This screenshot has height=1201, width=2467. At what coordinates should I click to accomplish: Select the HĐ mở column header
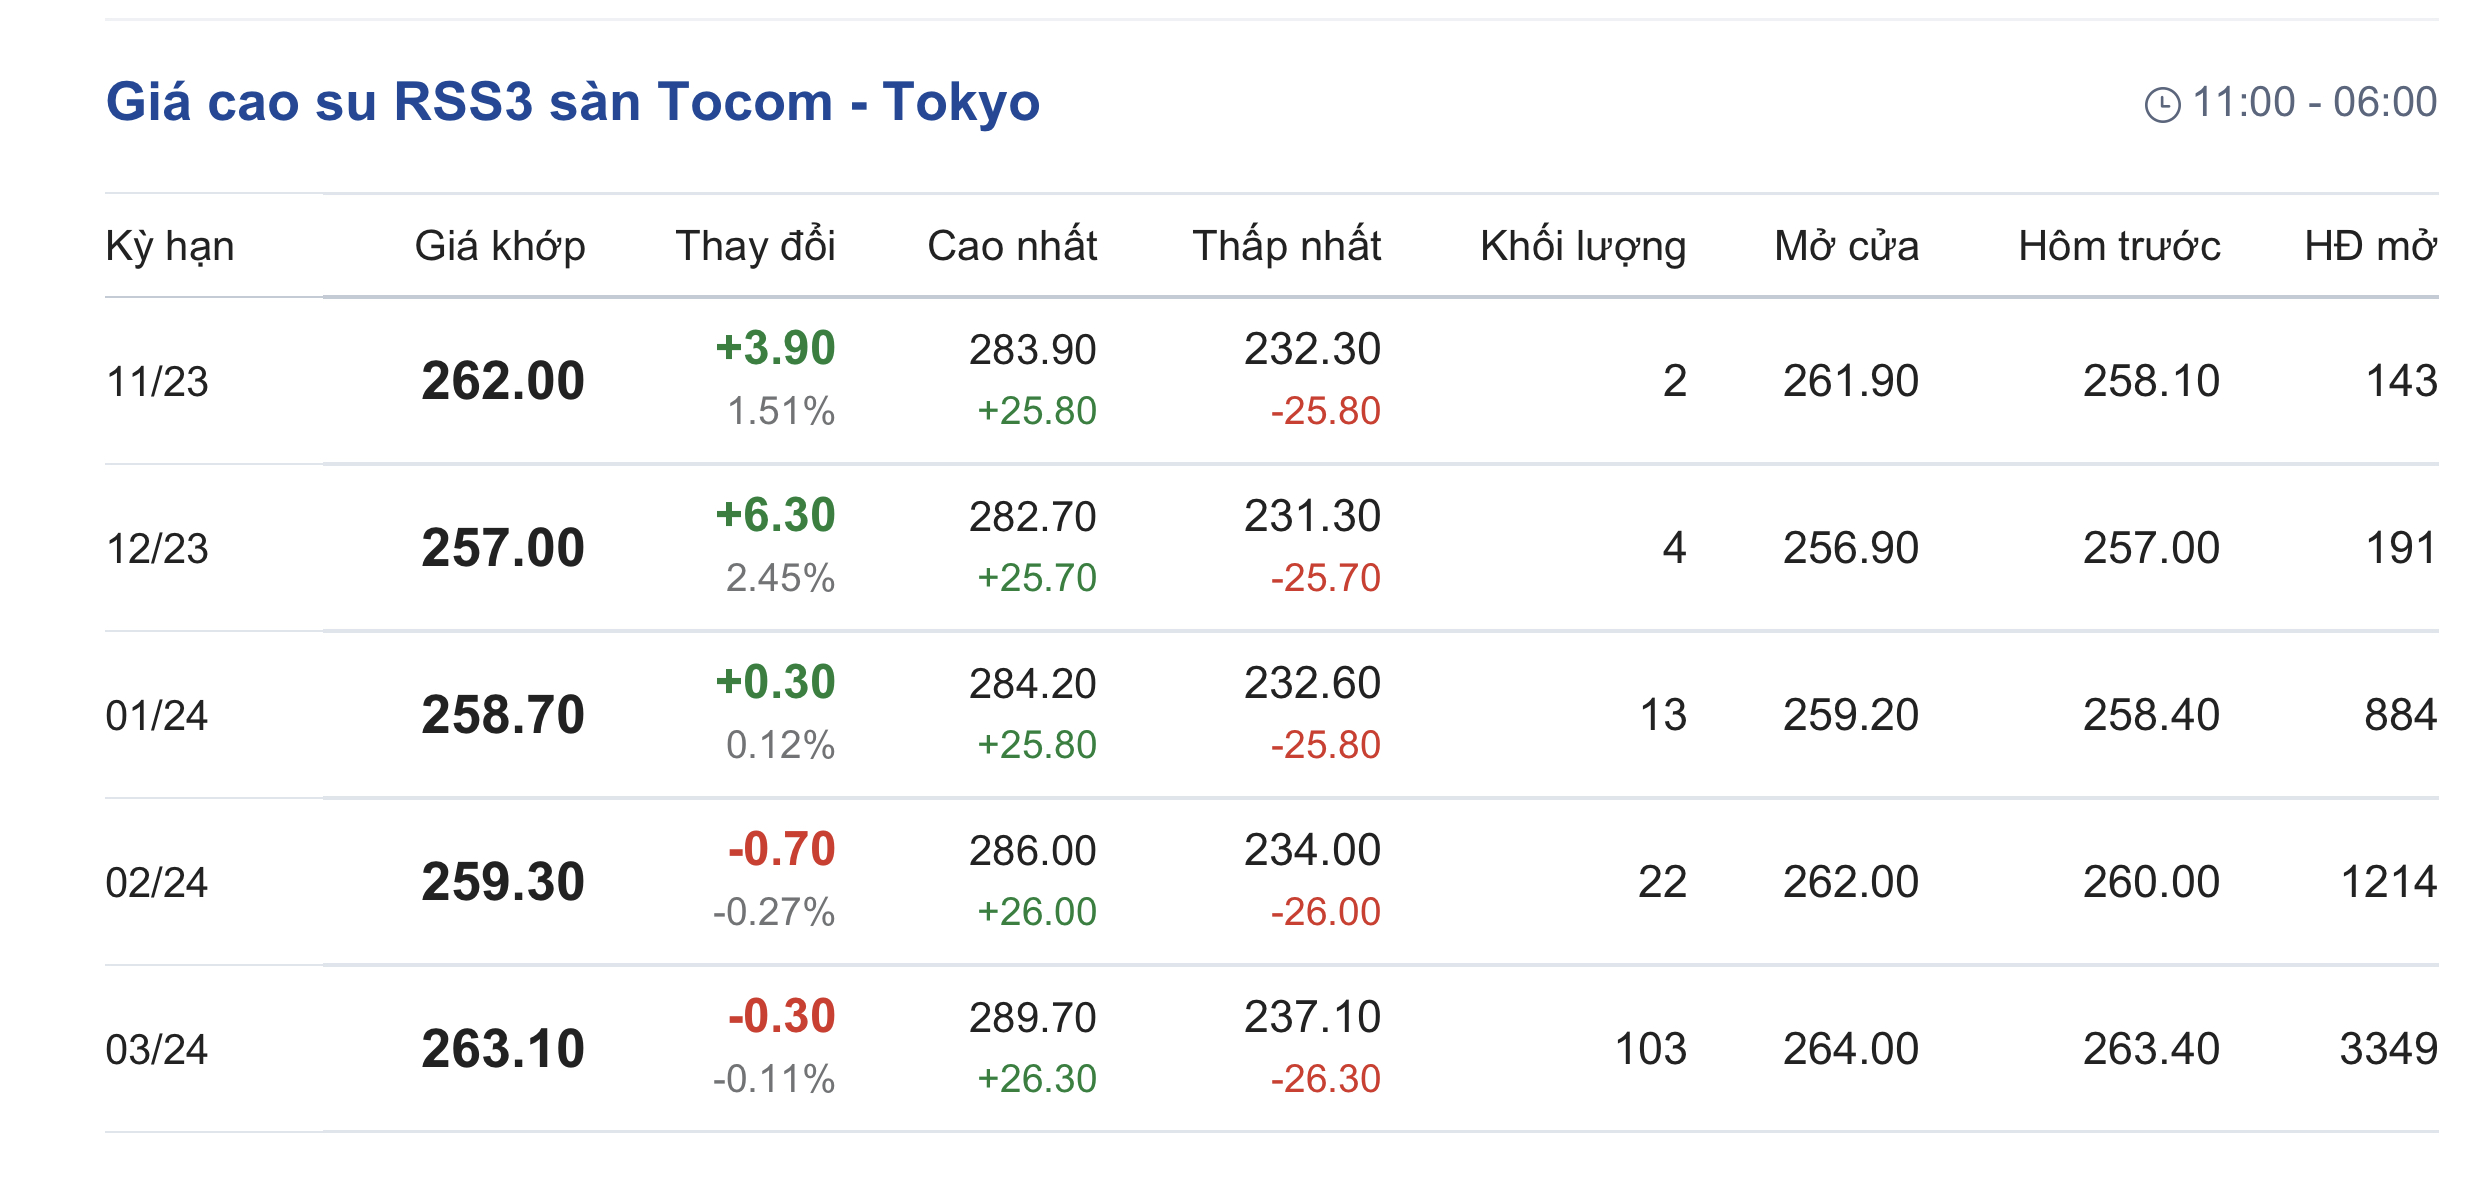[x=2370, y=246]
